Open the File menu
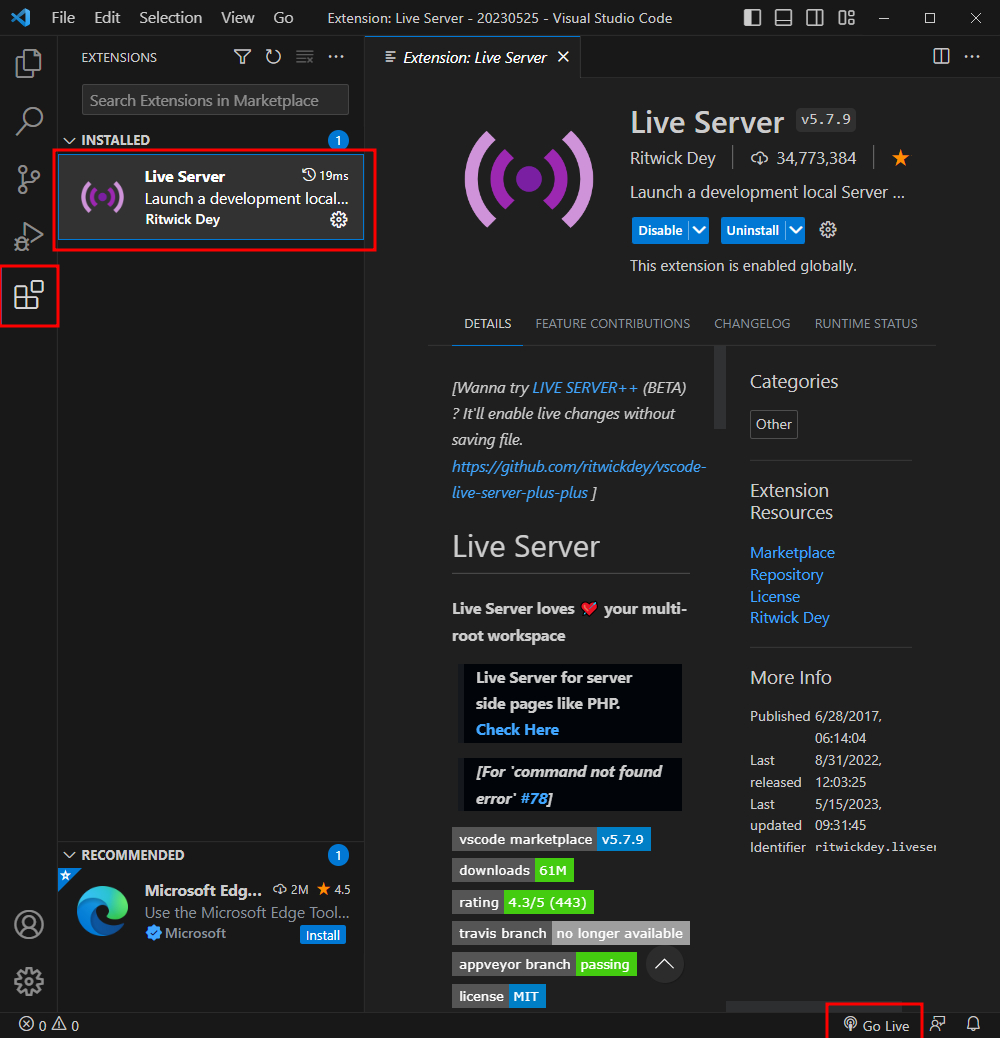 coord(63,18)
